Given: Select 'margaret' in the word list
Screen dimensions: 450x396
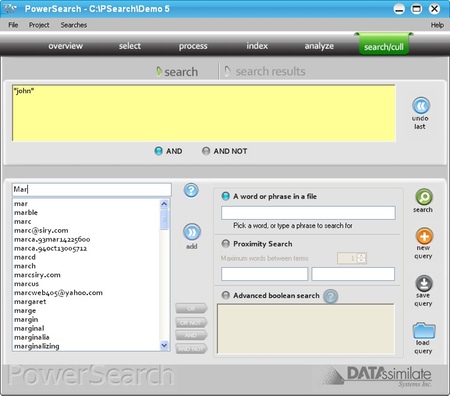Looking at the screenshot, I should 30,302.
